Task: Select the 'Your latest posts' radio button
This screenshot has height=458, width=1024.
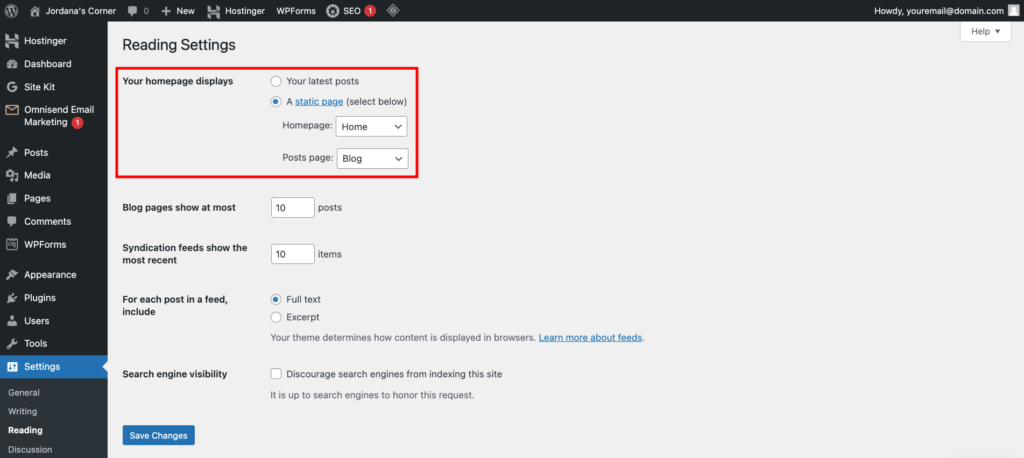Action: pyautogui.click(x=276, y=81)
